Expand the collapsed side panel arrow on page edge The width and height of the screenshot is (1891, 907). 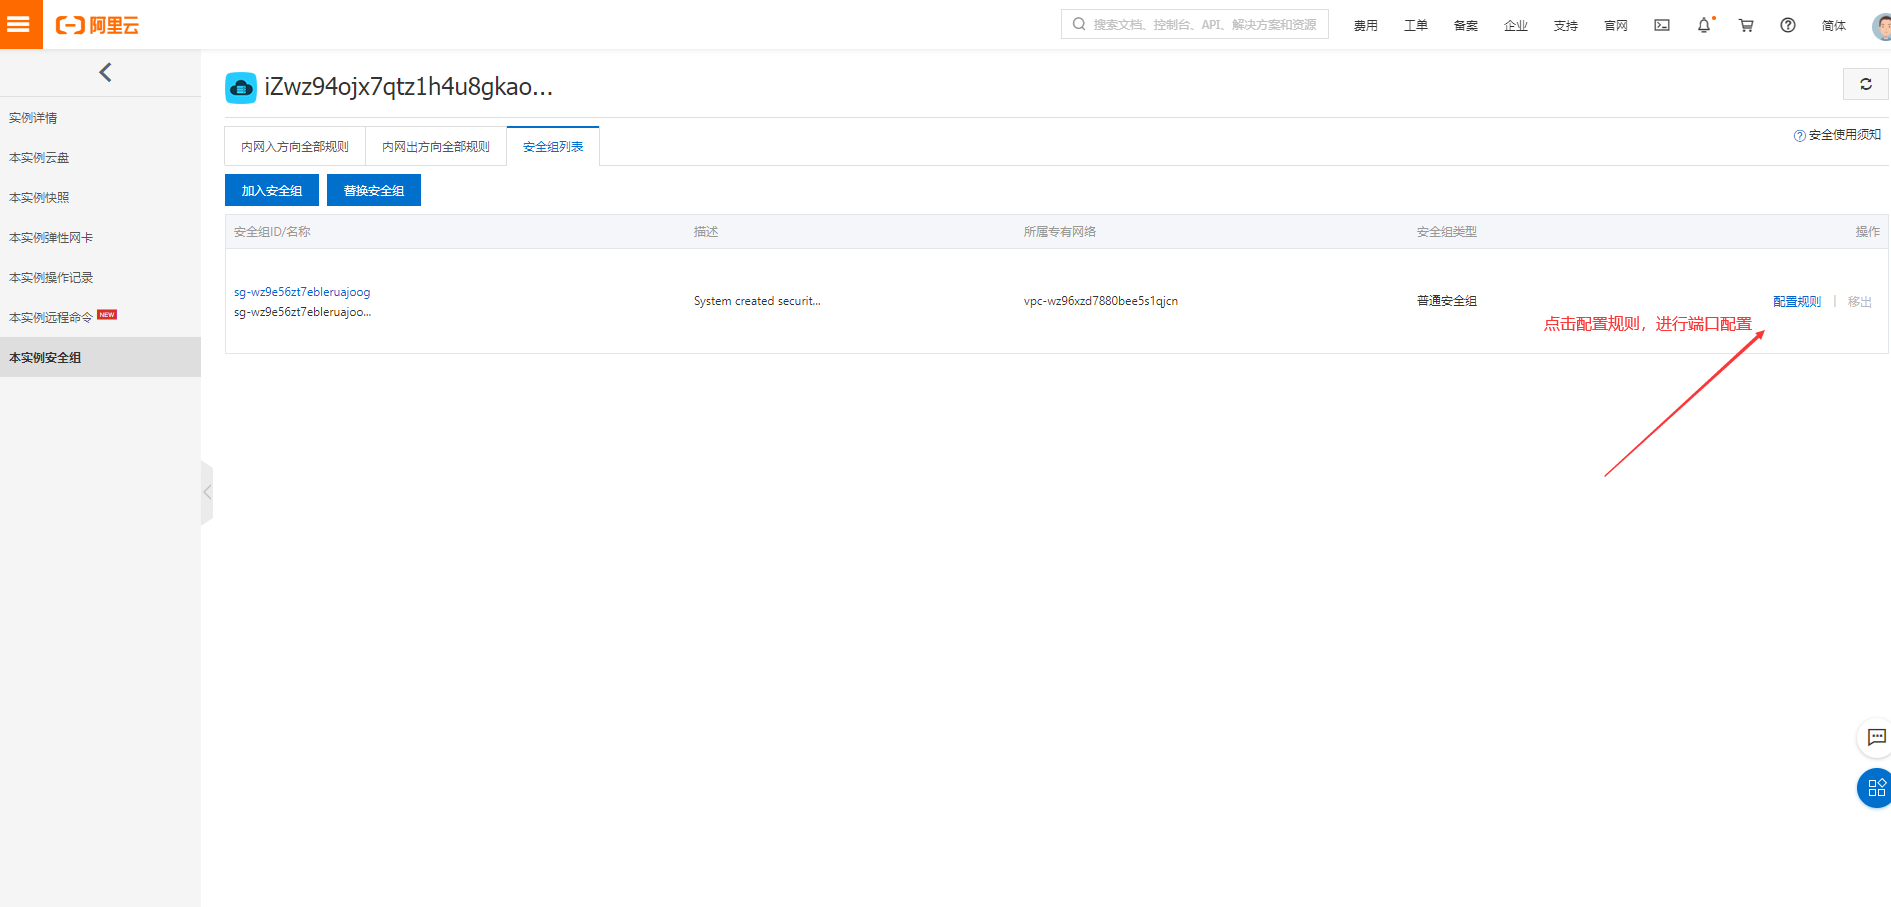tap(207, 492)
